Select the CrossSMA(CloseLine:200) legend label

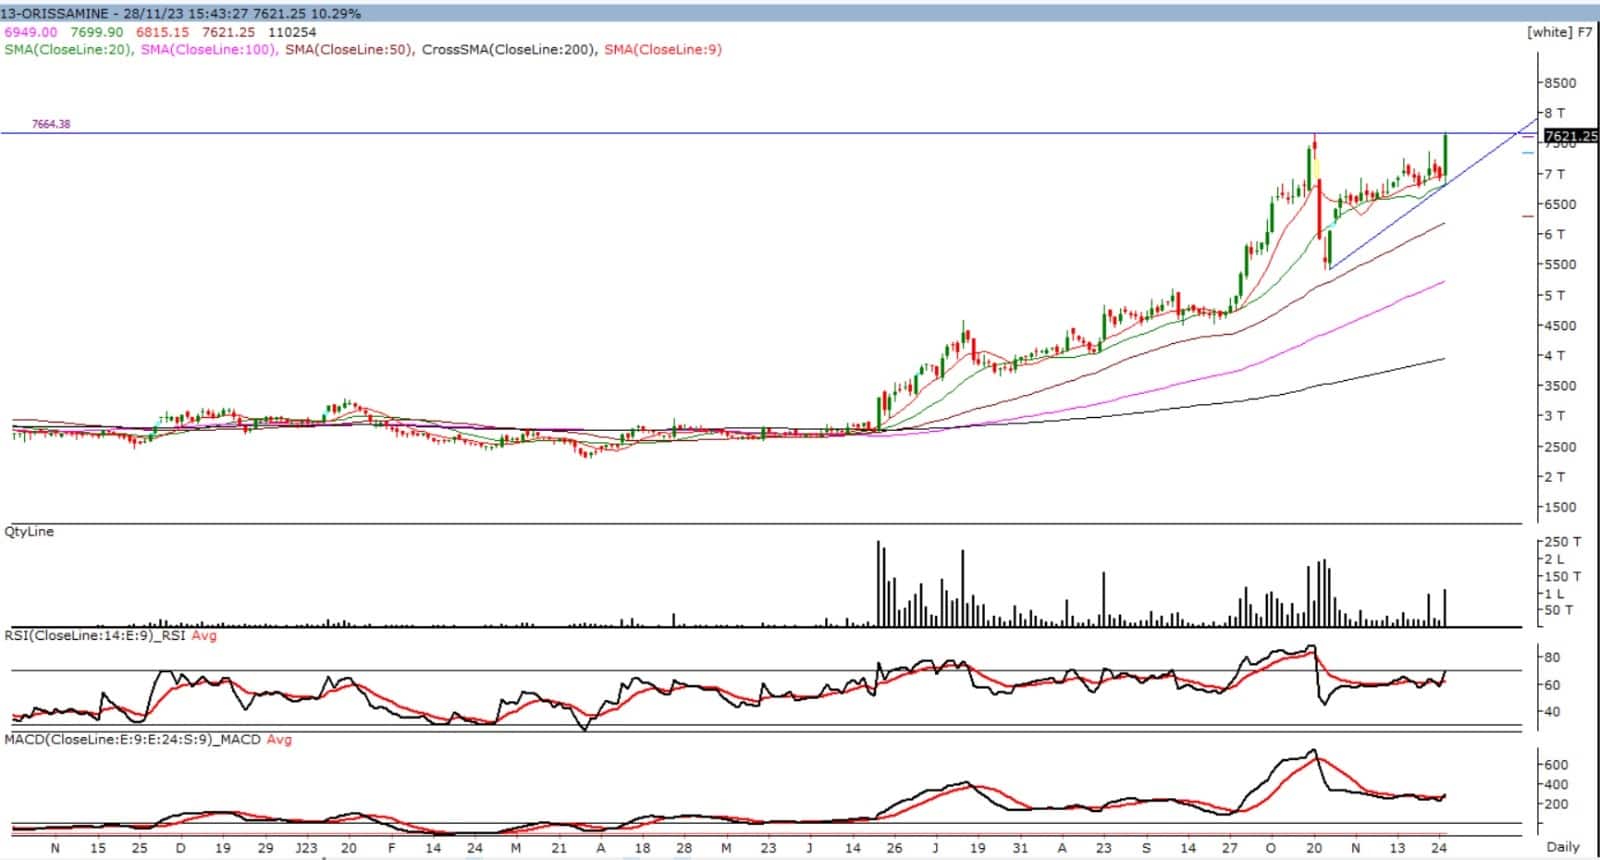(x=508, y=49)
